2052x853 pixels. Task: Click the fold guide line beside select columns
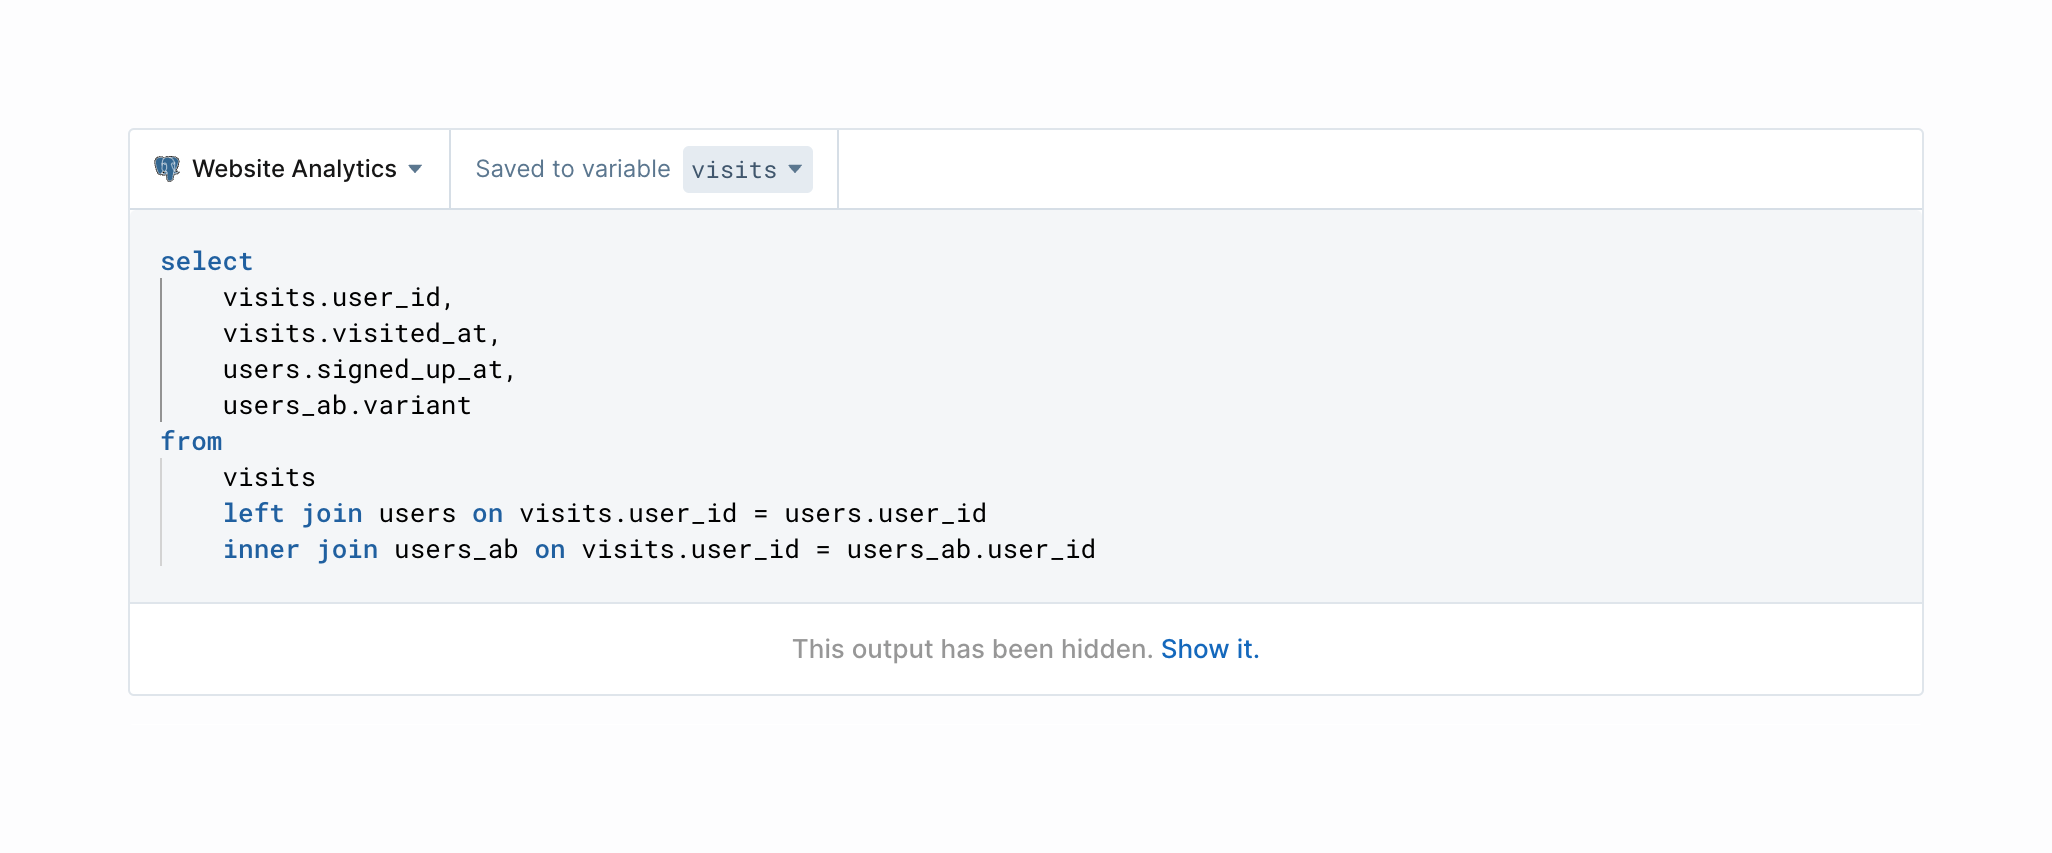(161, 350)
